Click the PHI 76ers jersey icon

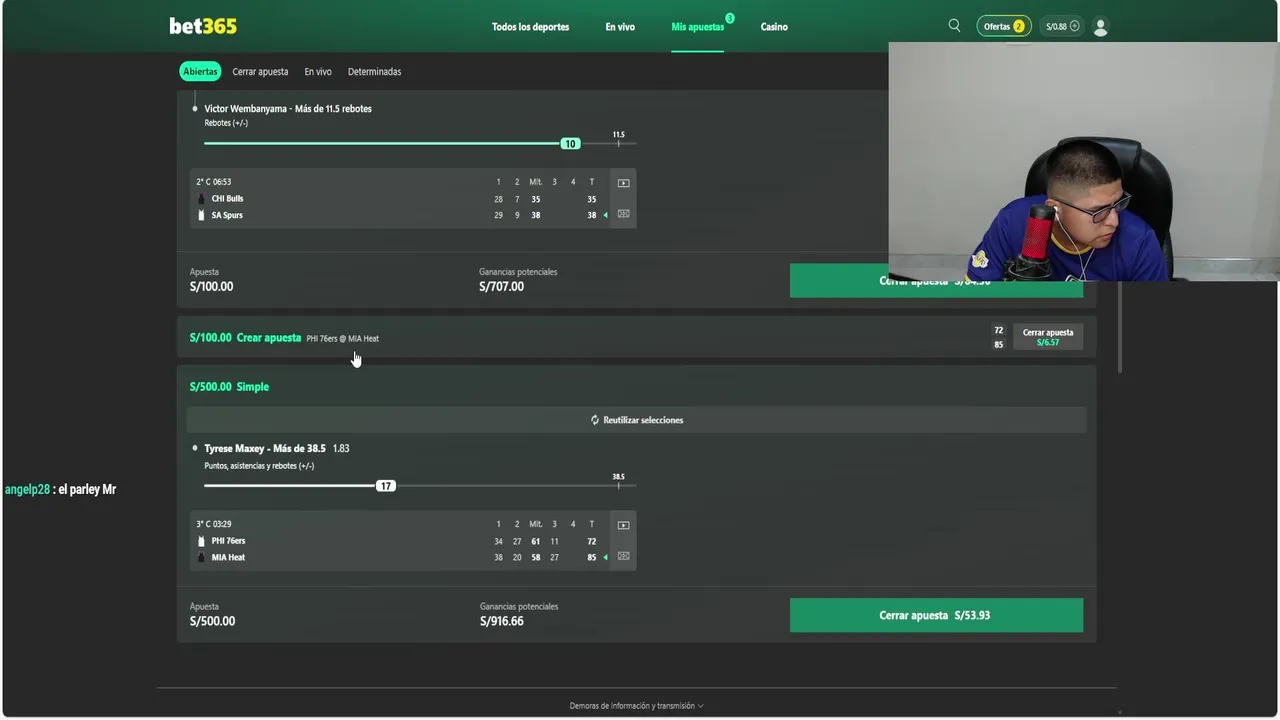click(x=201, y=541)
